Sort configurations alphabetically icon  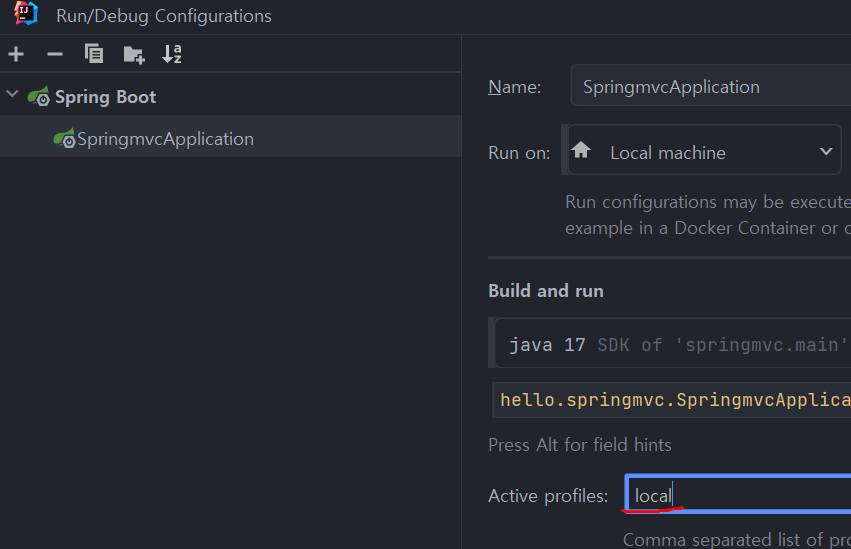(172, 54)
